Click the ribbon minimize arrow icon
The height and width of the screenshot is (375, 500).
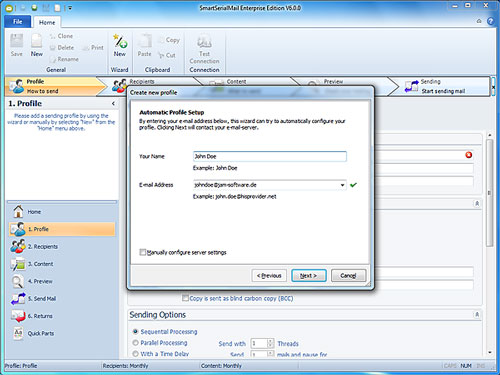click(479, 21)
